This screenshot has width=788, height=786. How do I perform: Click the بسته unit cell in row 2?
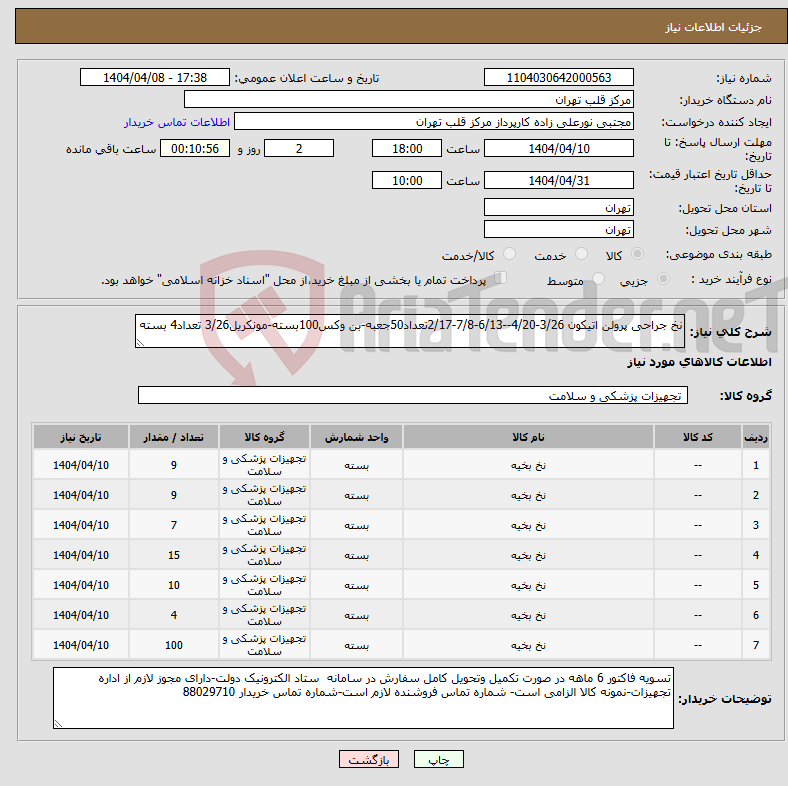tap(356, 496)
